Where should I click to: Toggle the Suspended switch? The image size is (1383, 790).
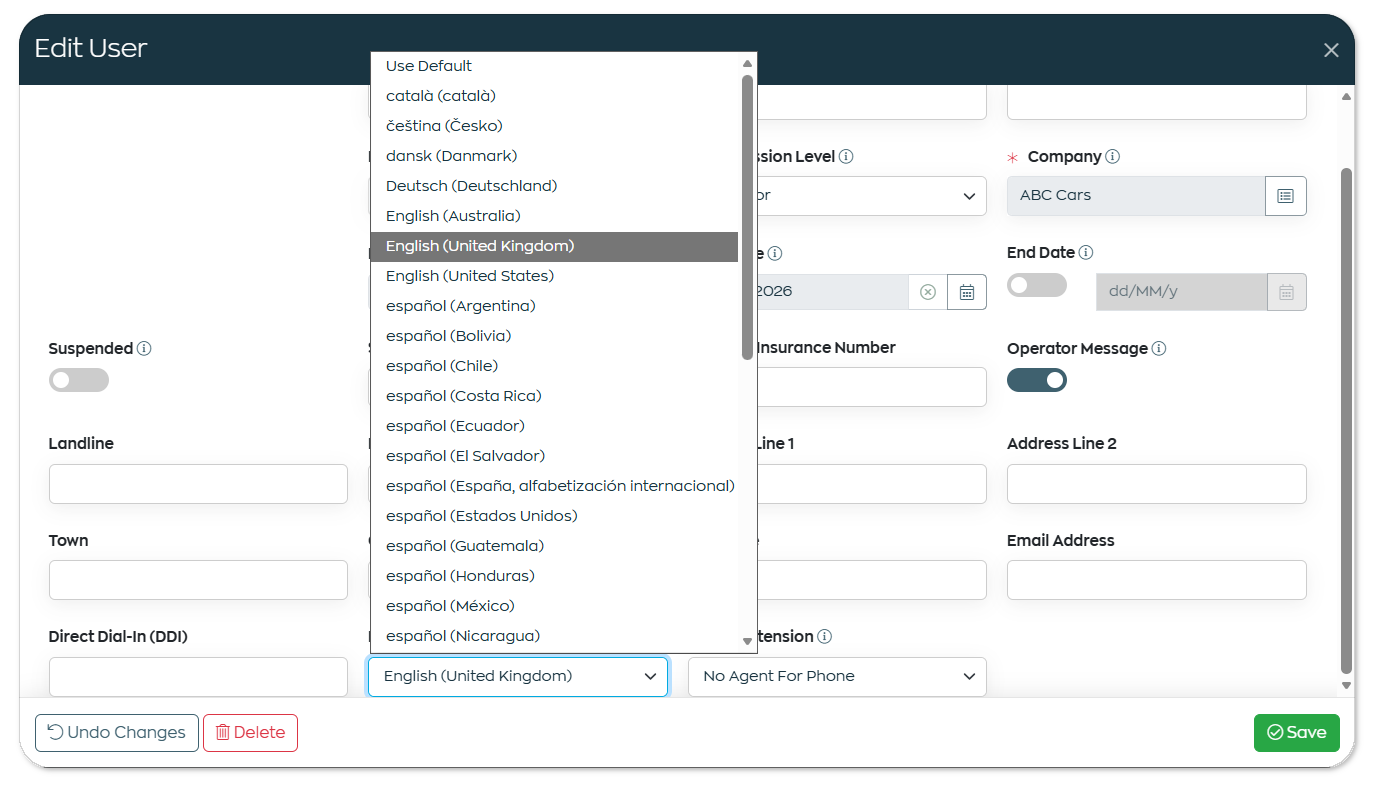click(79, 380)
